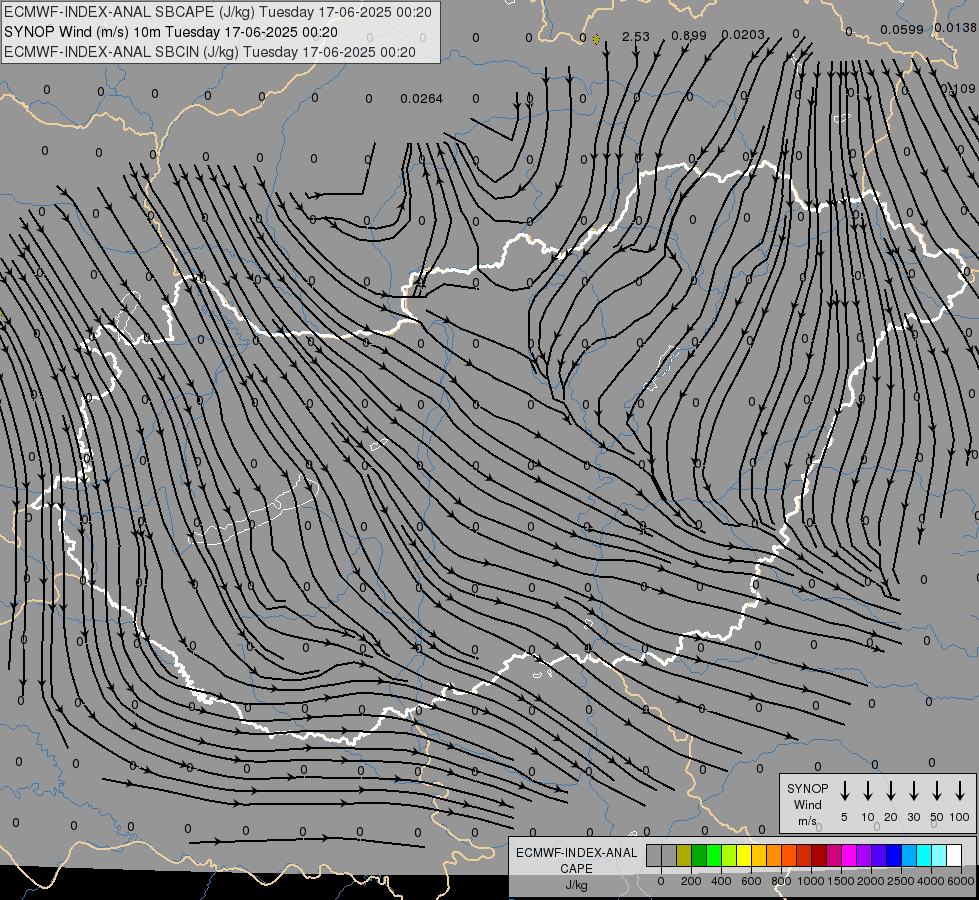Click the 30 m/s wind arrow in legend

[913, 791]
